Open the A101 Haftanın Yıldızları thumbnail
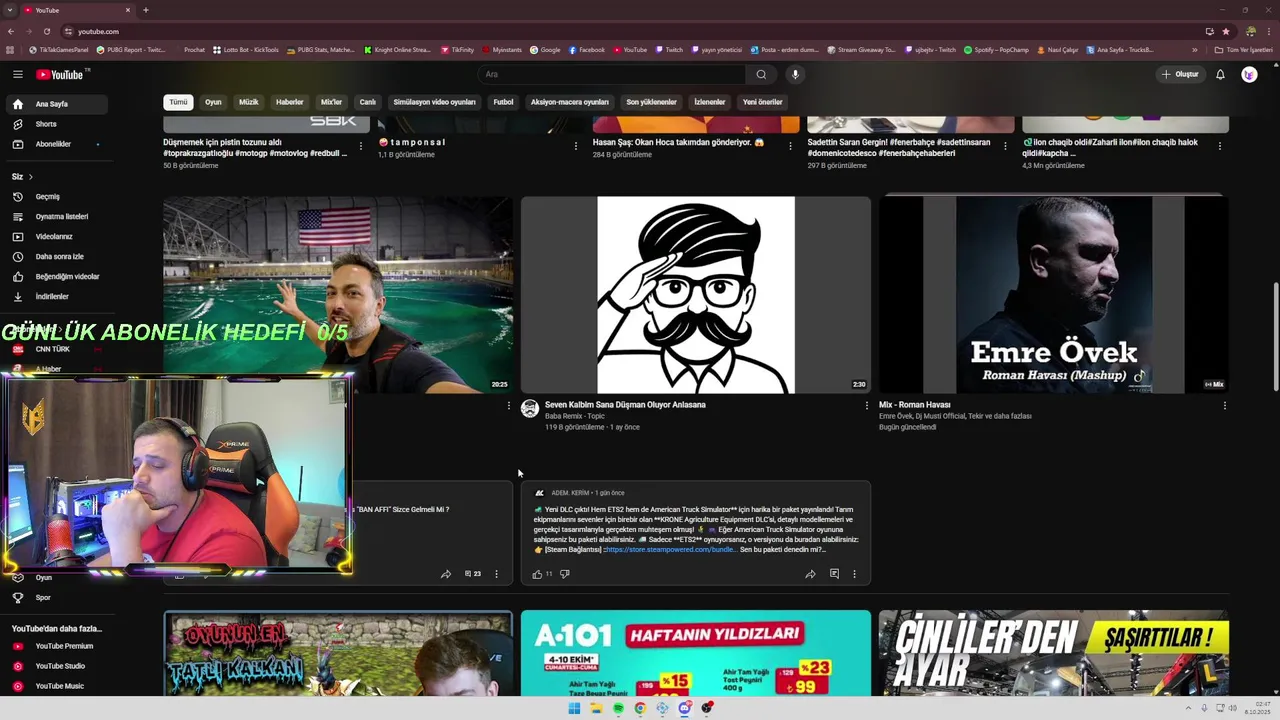Viewport: 1280px width, 720px height. pyautogui.click(x=696, y=653)
